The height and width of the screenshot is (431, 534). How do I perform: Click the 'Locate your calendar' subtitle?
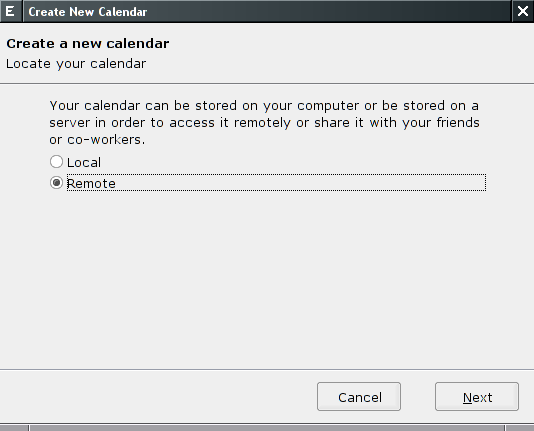(x=76, y=64)
